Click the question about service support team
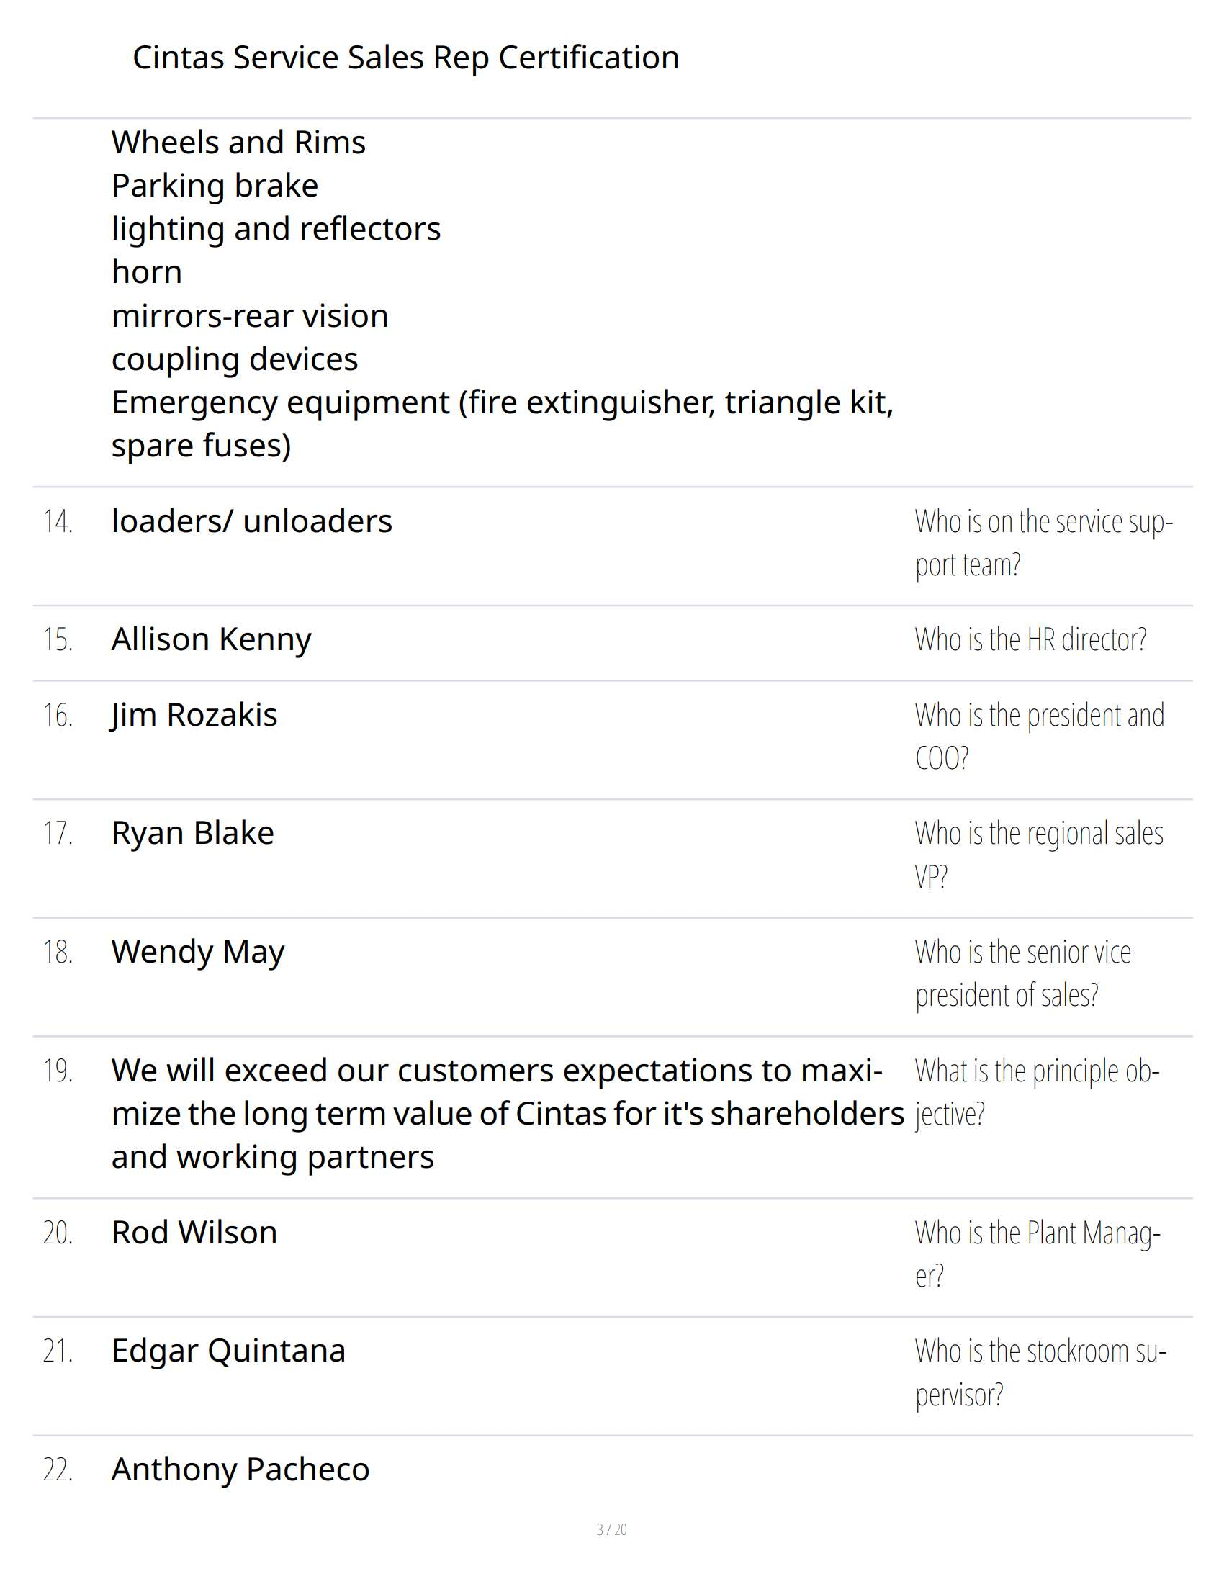 (1043, 543)
